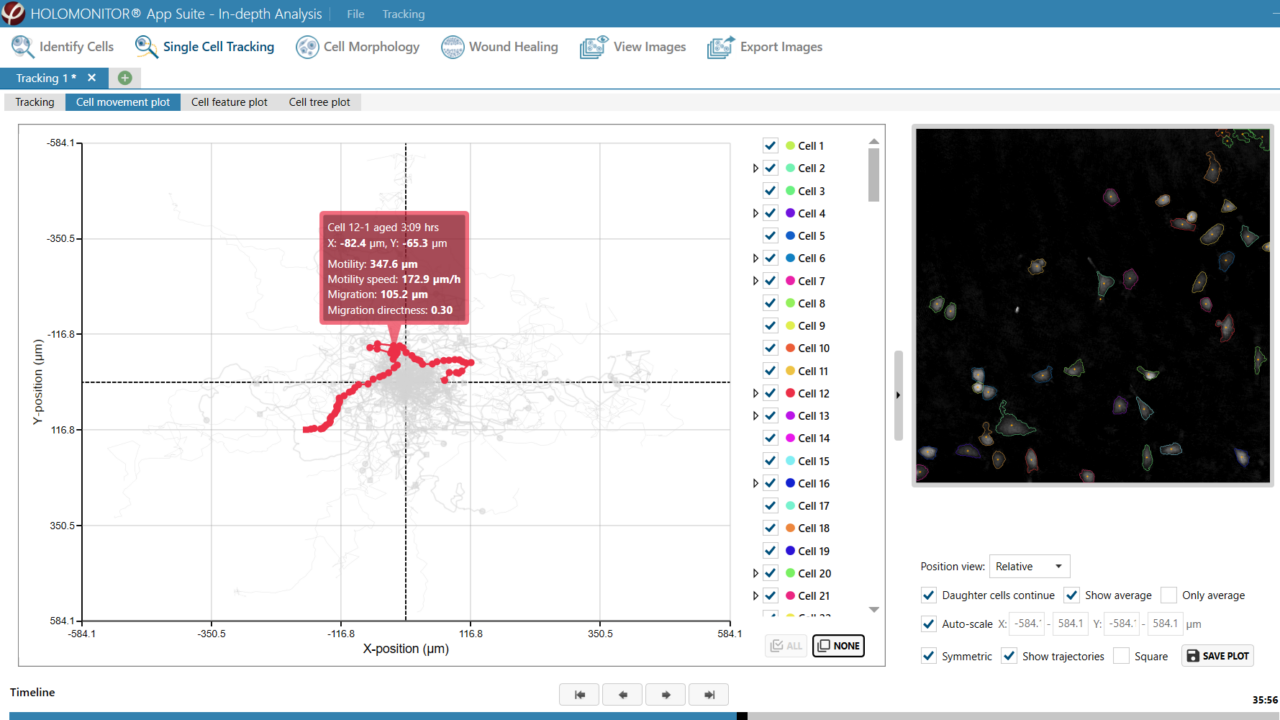Step forward one frame in the timeline

[665, 694]
